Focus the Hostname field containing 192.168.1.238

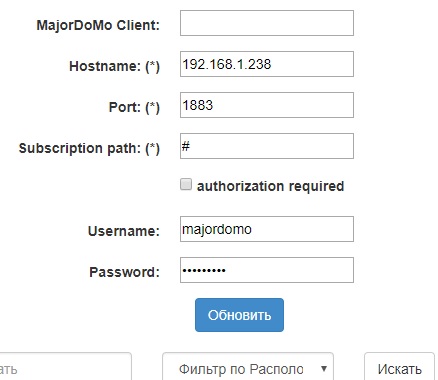(x=267, y=64)
